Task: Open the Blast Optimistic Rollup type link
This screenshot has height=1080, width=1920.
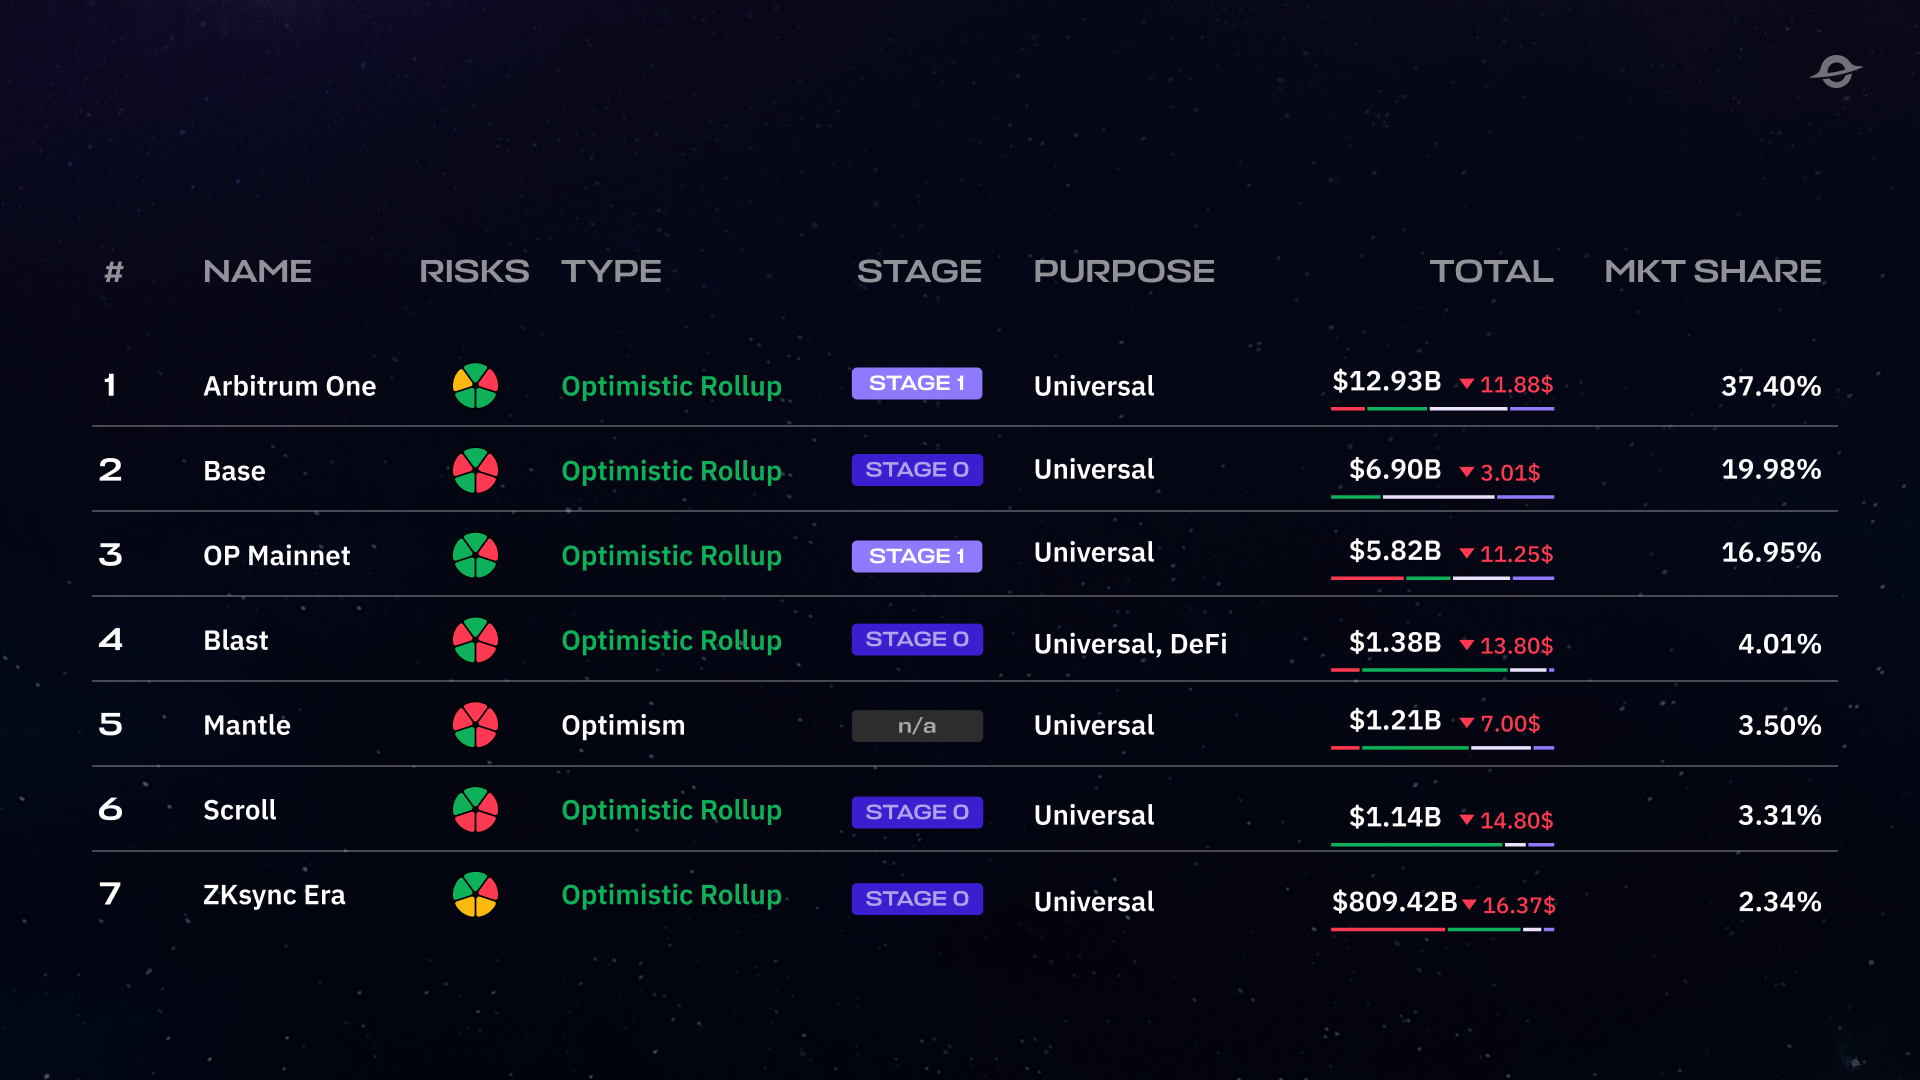Action: [x=671, y=641]
